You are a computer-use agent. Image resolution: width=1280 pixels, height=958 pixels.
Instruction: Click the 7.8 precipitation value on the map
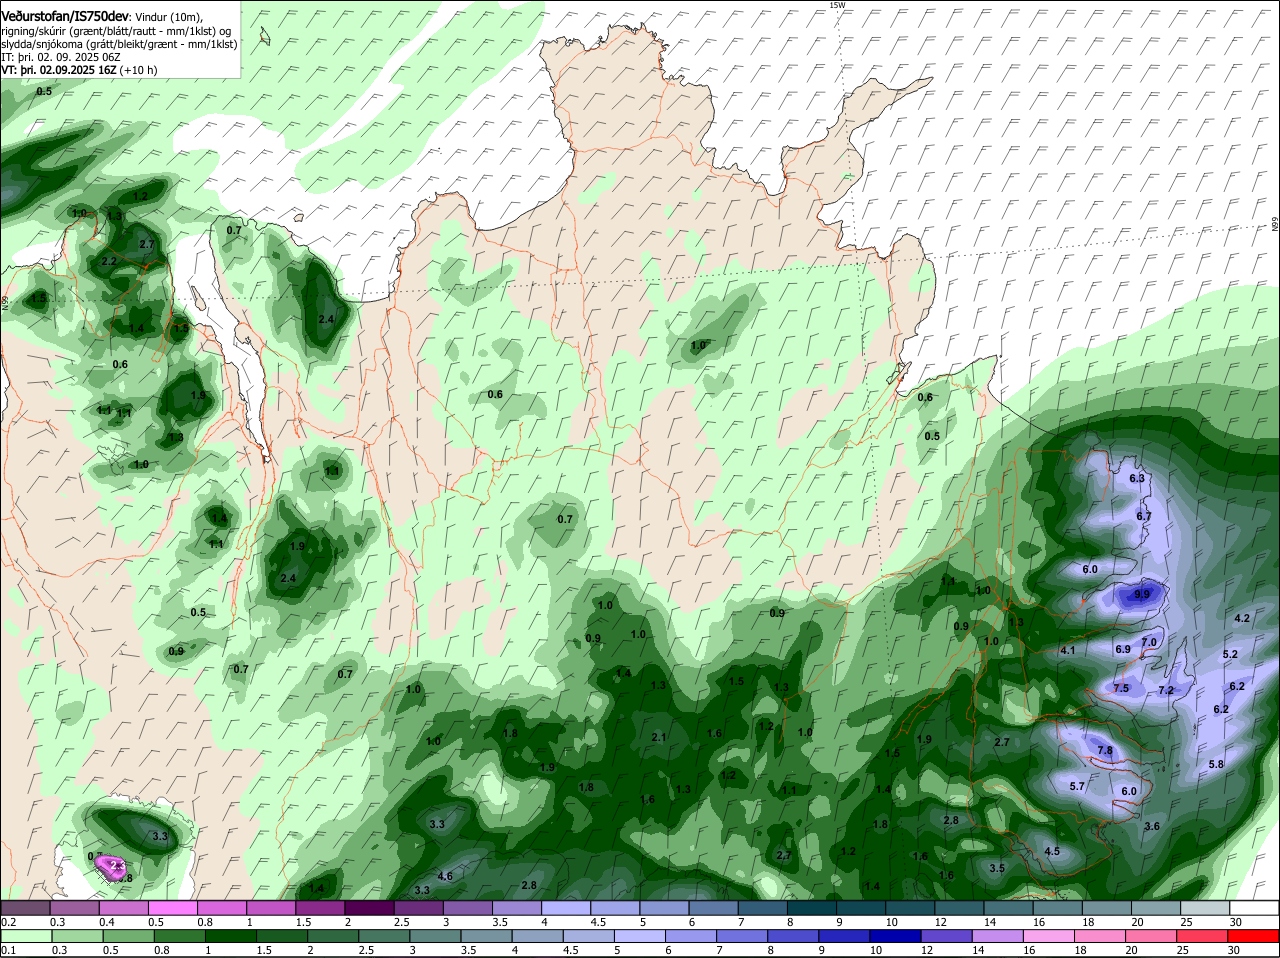click(1105, 750)
